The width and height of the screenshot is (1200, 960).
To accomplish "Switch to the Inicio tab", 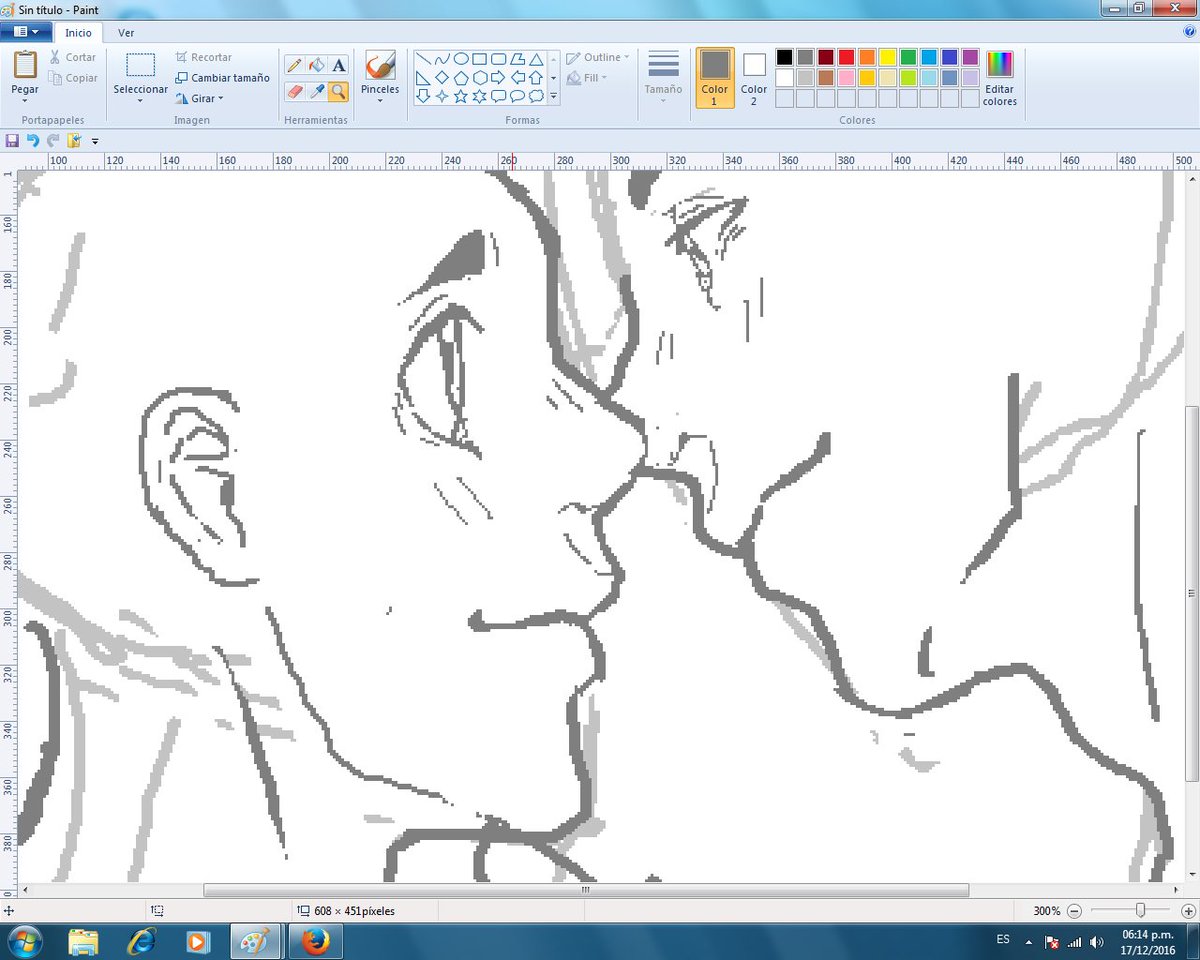I will (78, 32).
